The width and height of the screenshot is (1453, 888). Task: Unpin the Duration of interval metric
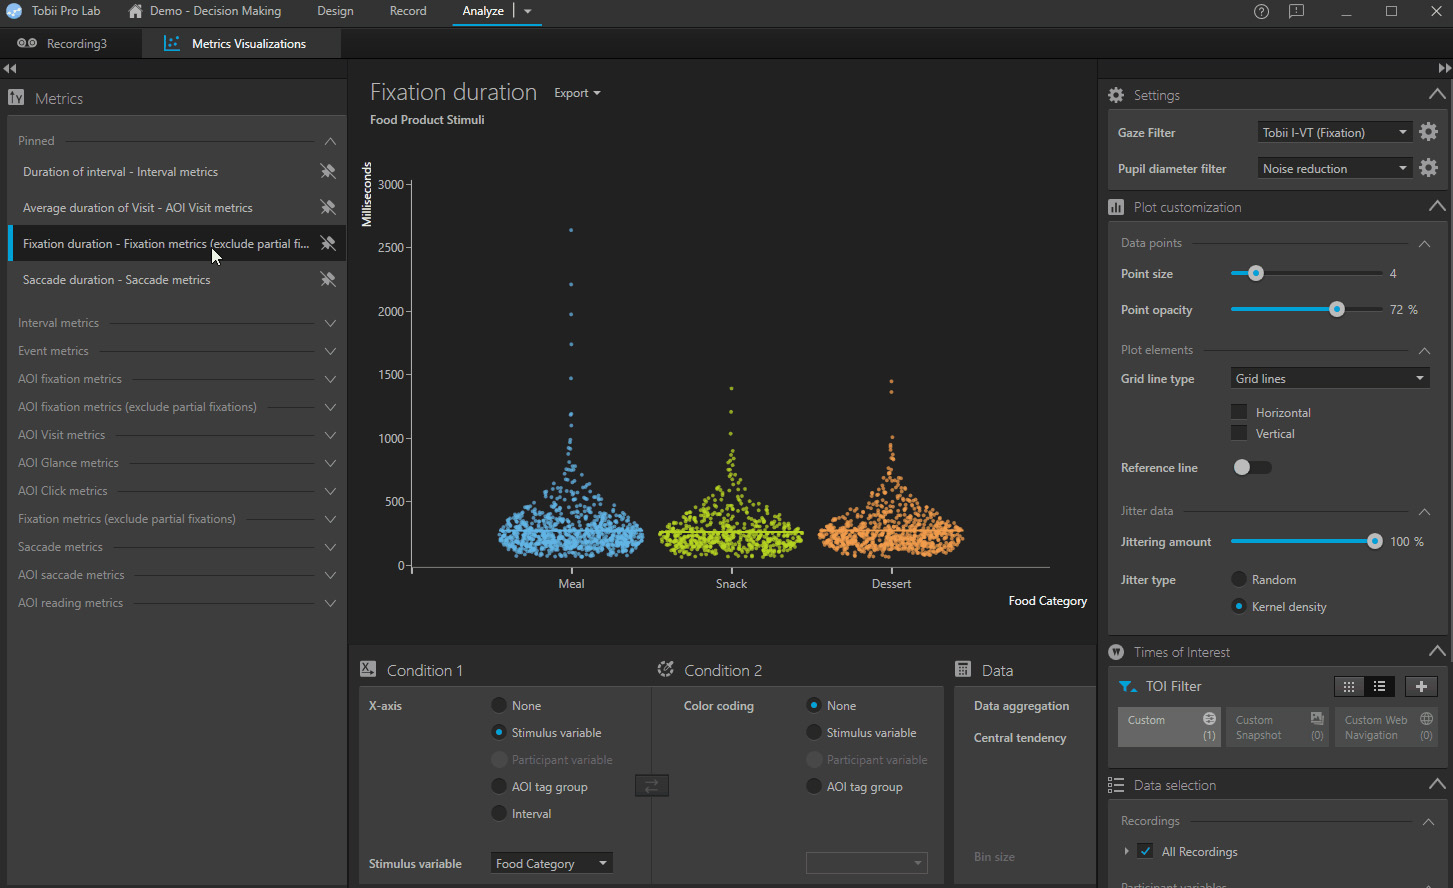coord(327,172)
